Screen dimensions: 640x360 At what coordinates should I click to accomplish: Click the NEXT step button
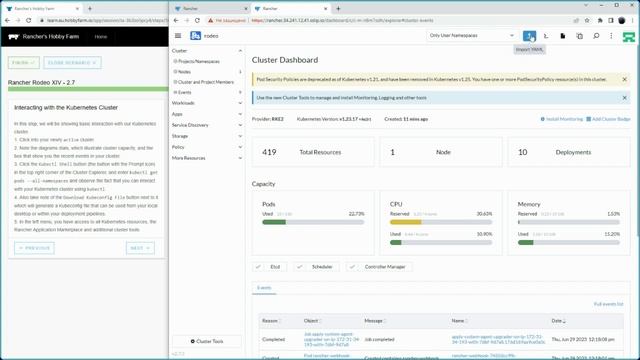(140, 248)
